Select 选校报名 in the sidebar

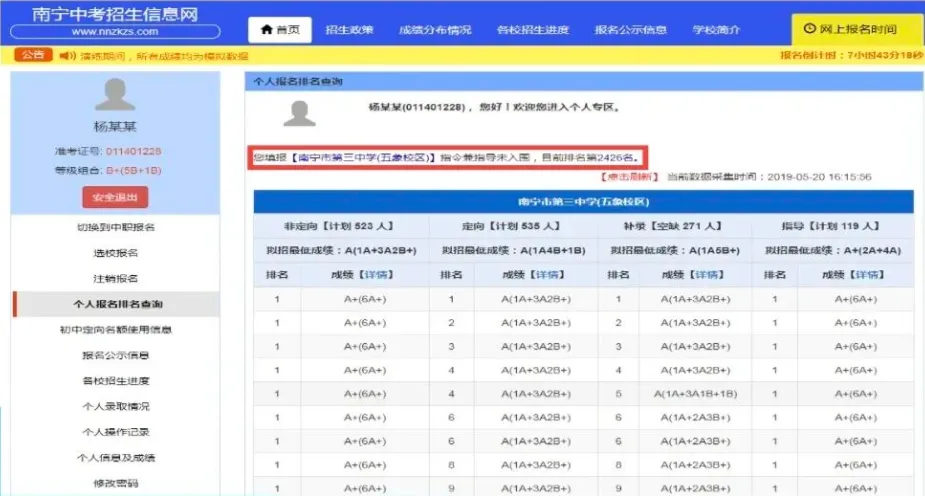click(x=116, y=253)
